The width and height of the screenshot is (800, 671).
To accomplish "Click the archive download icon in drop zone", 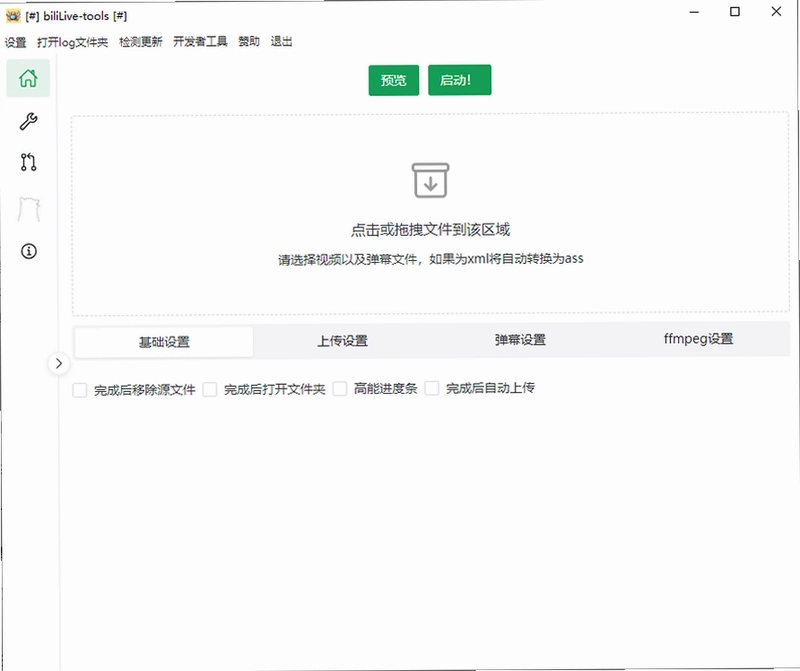I will click(431, 180).
